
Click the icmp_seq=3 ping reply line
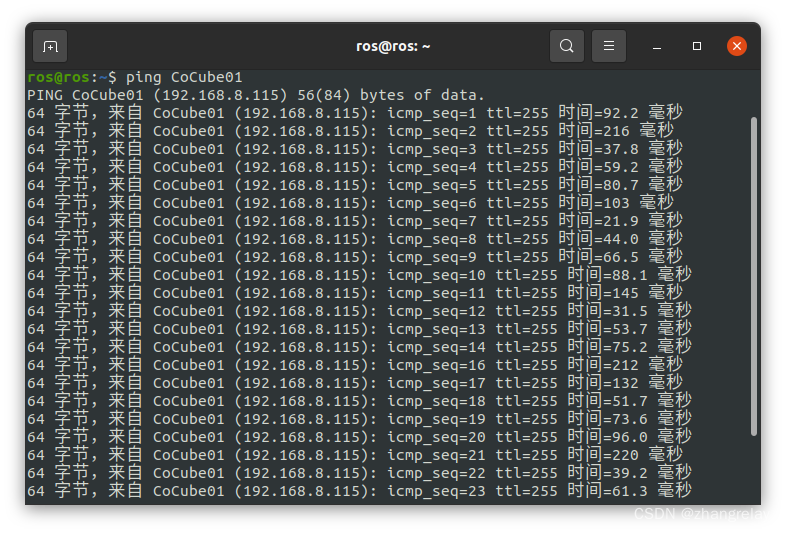pyautogui.click(x=355, y=149)
